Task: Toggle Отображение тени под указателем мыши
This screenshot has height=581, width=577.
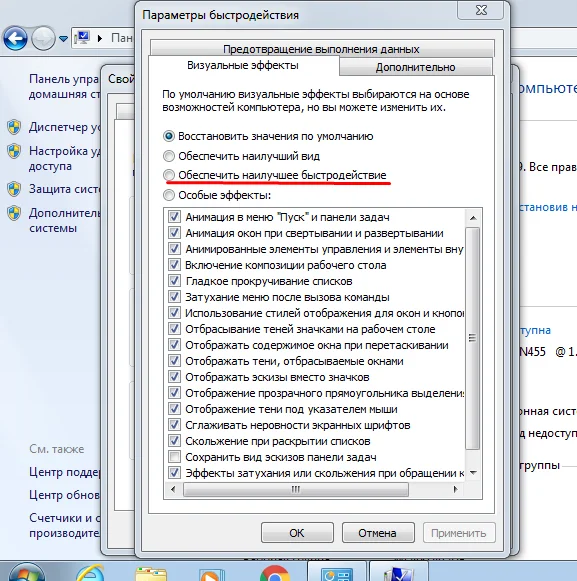Action: tap(174, 409)
